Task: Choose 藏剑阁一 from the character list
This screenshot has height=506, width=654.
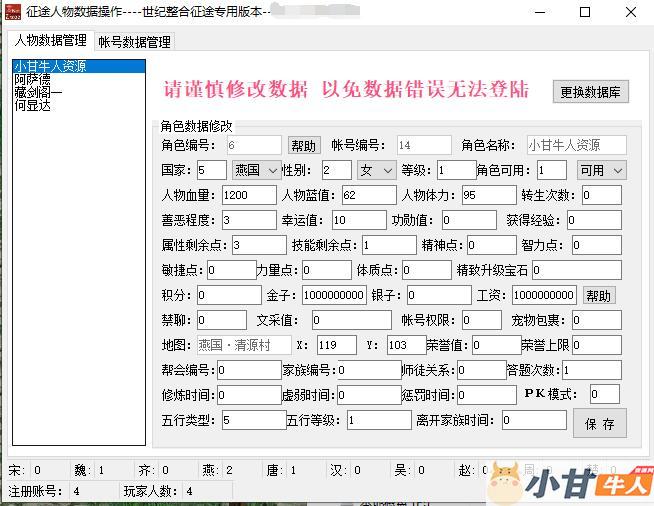Action: coord(37,92)
